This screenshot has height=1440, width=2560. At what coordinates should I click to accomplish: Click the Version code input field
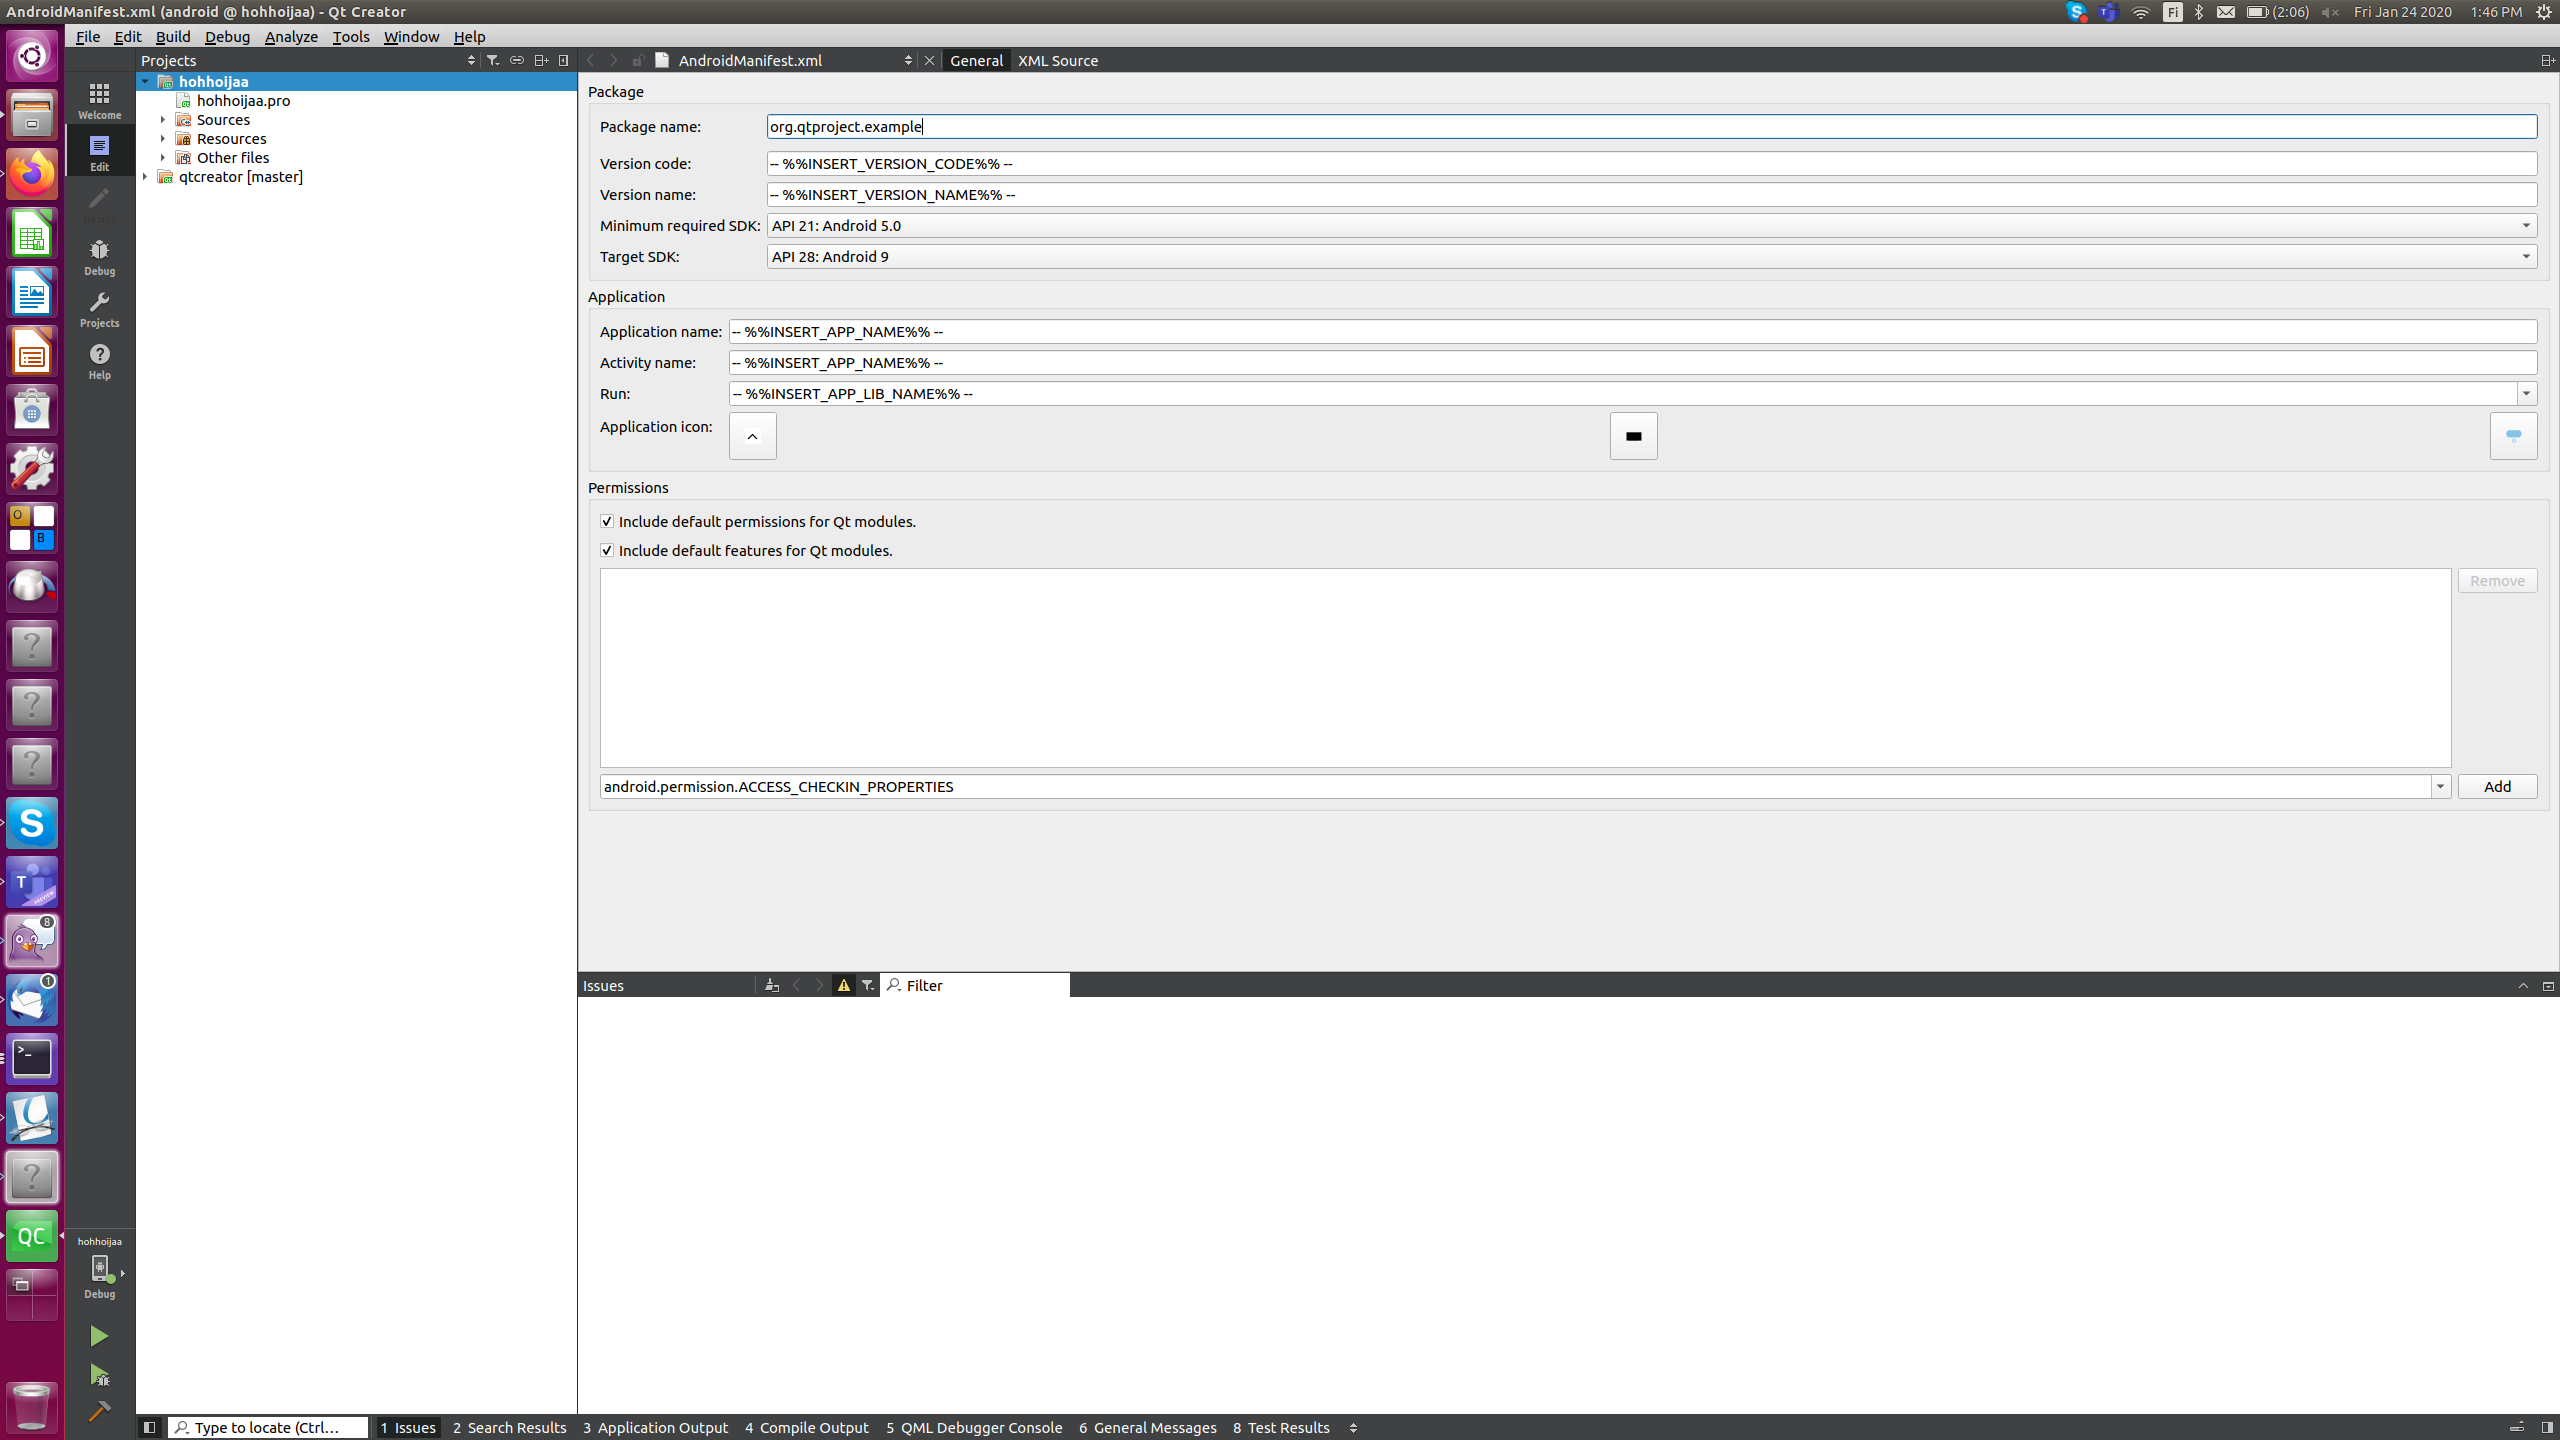pyautogui.click(x=1650, y=163)
